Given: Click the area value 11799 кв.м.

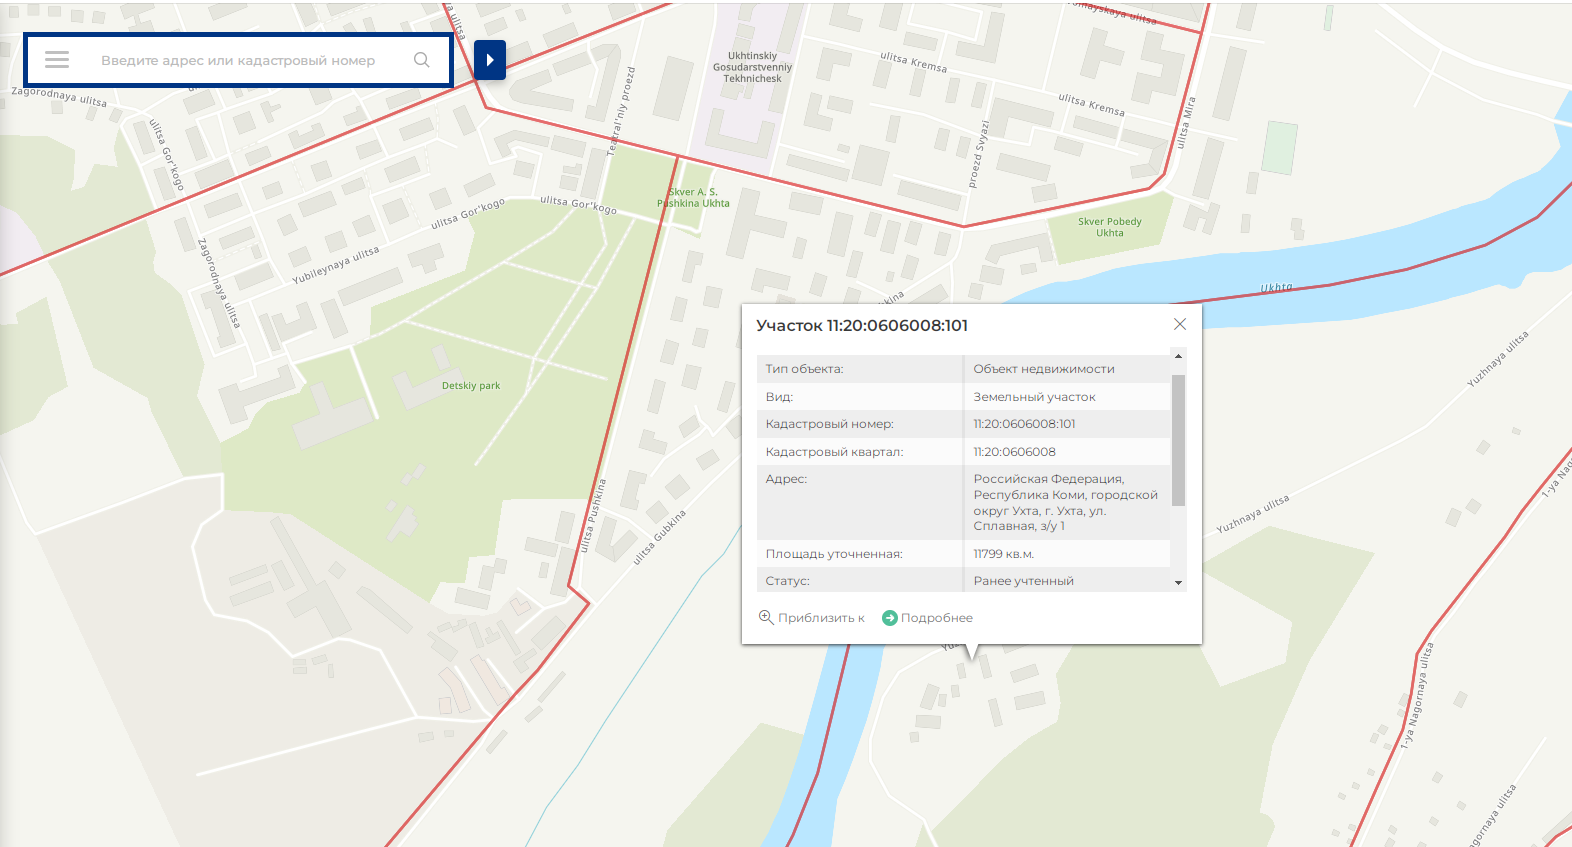Looking at the screenshot, I should click(x=1003, y=554).
